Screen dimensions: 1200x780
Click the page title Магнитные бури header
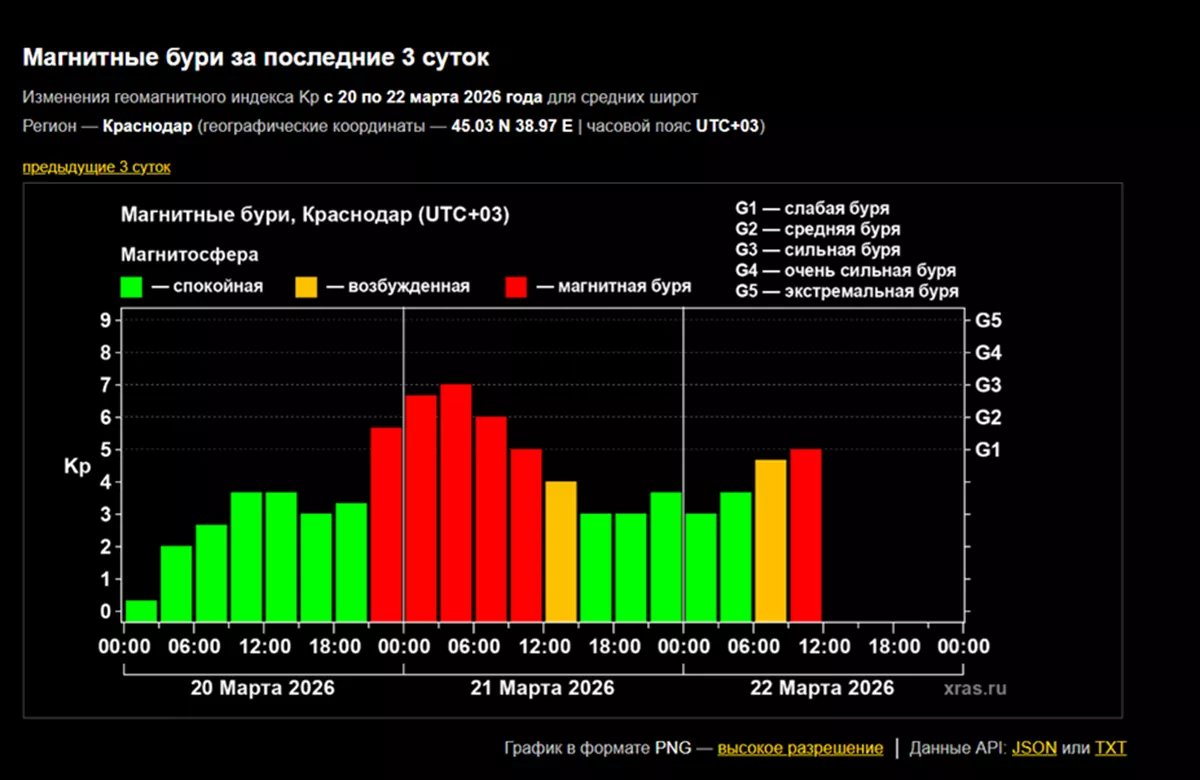tap(257, 57)
